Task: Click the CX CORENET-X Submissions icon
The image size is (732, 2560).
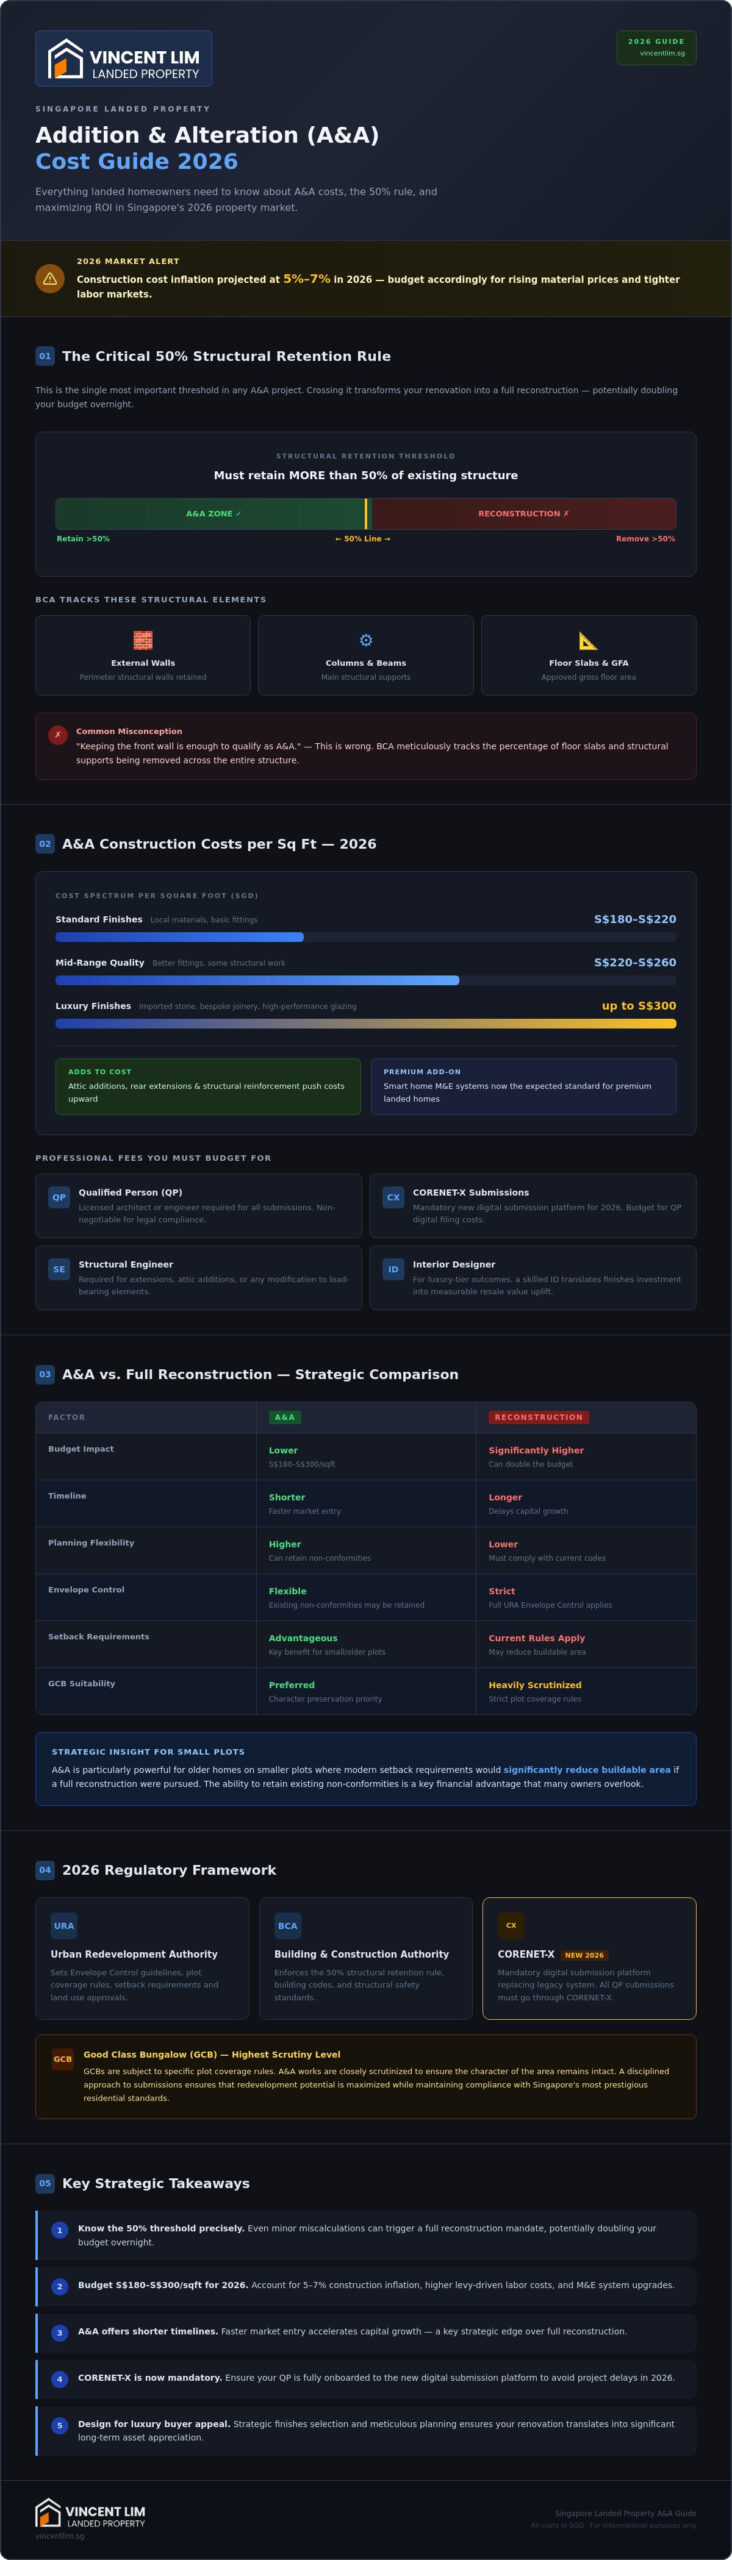Action: point(393,1197)
